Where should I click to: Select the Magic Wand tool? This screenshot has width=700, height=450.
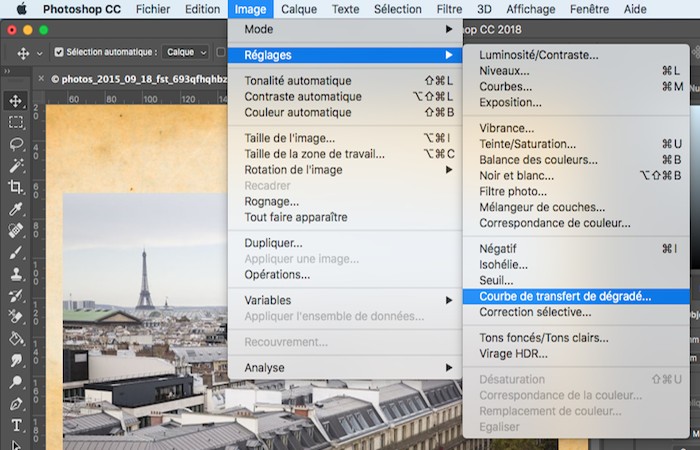click(16, 166)
